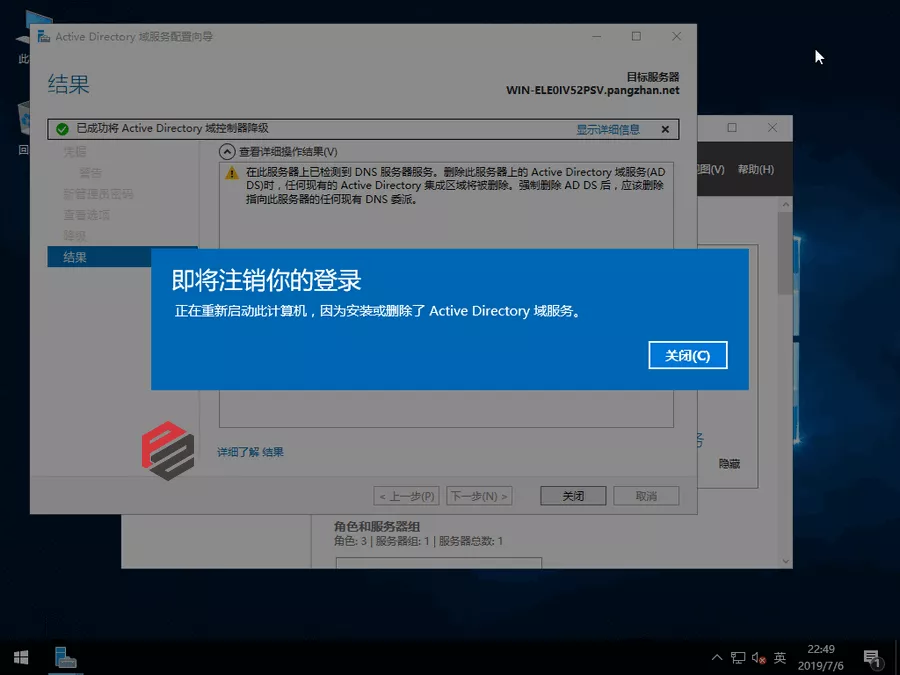900x675 pixels.
Task: Click the 显示详细信息 link
Action: click(607, 129)
